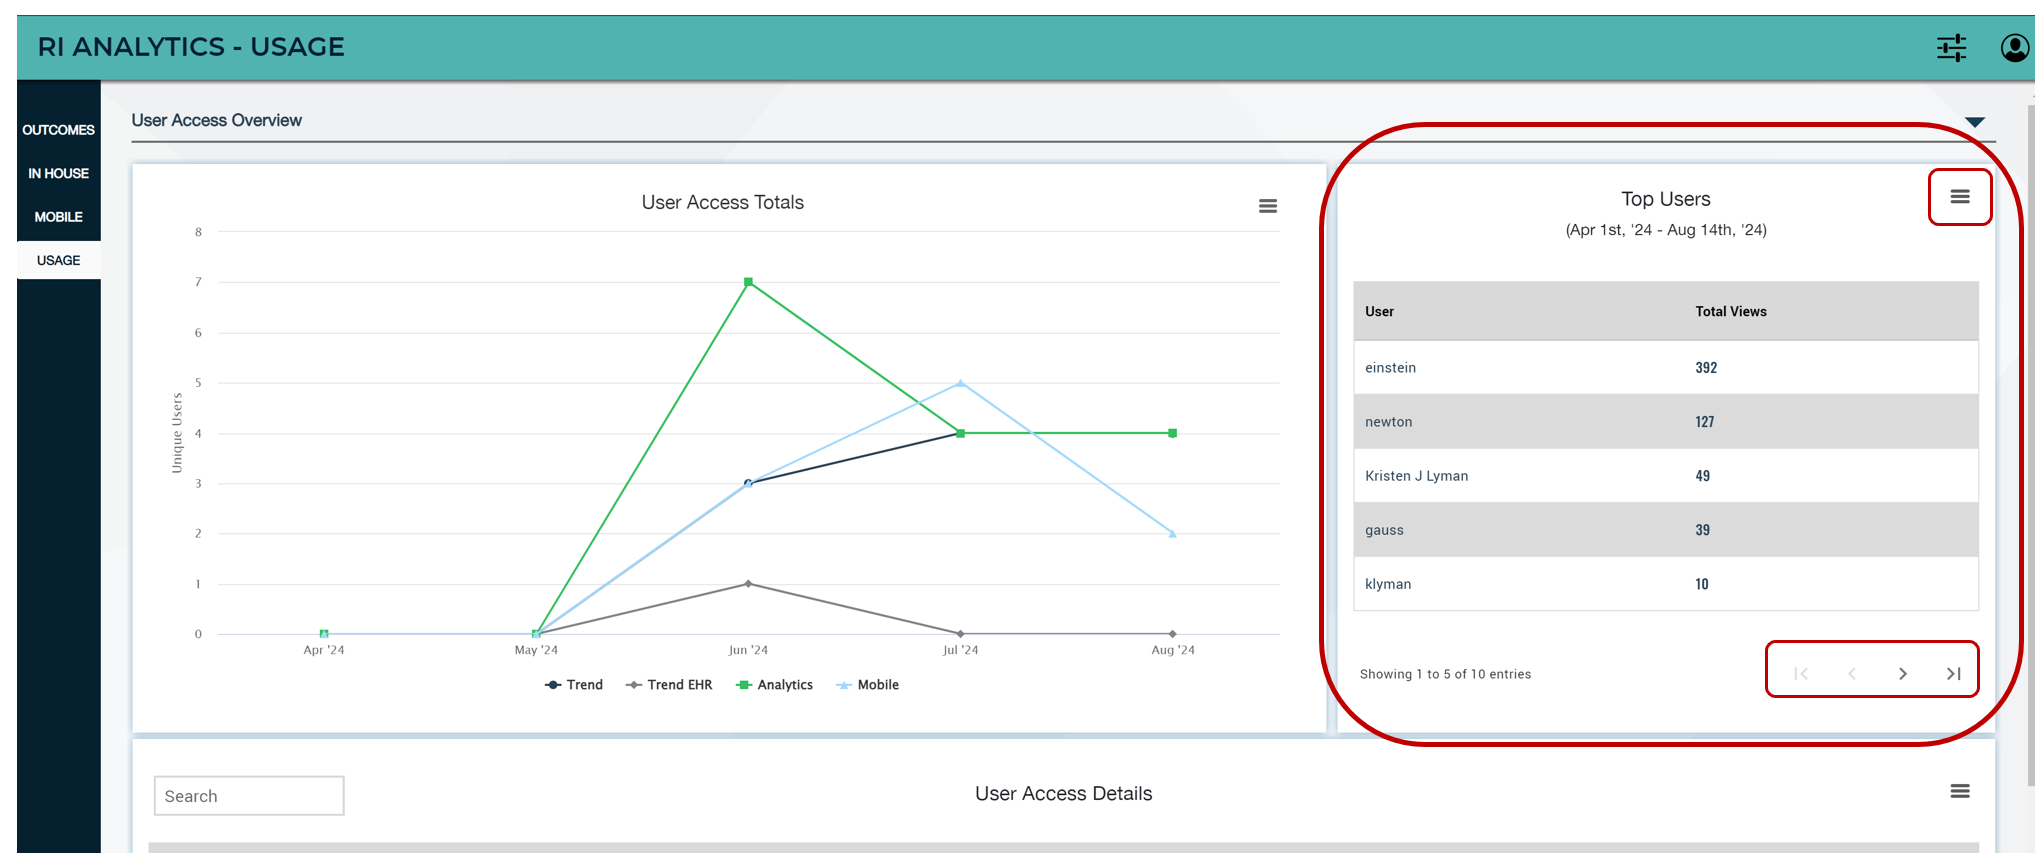The image size is (2042, 861).
Task: Click Analytics peak data point at Jun '24
Action: tap(748, 282)
